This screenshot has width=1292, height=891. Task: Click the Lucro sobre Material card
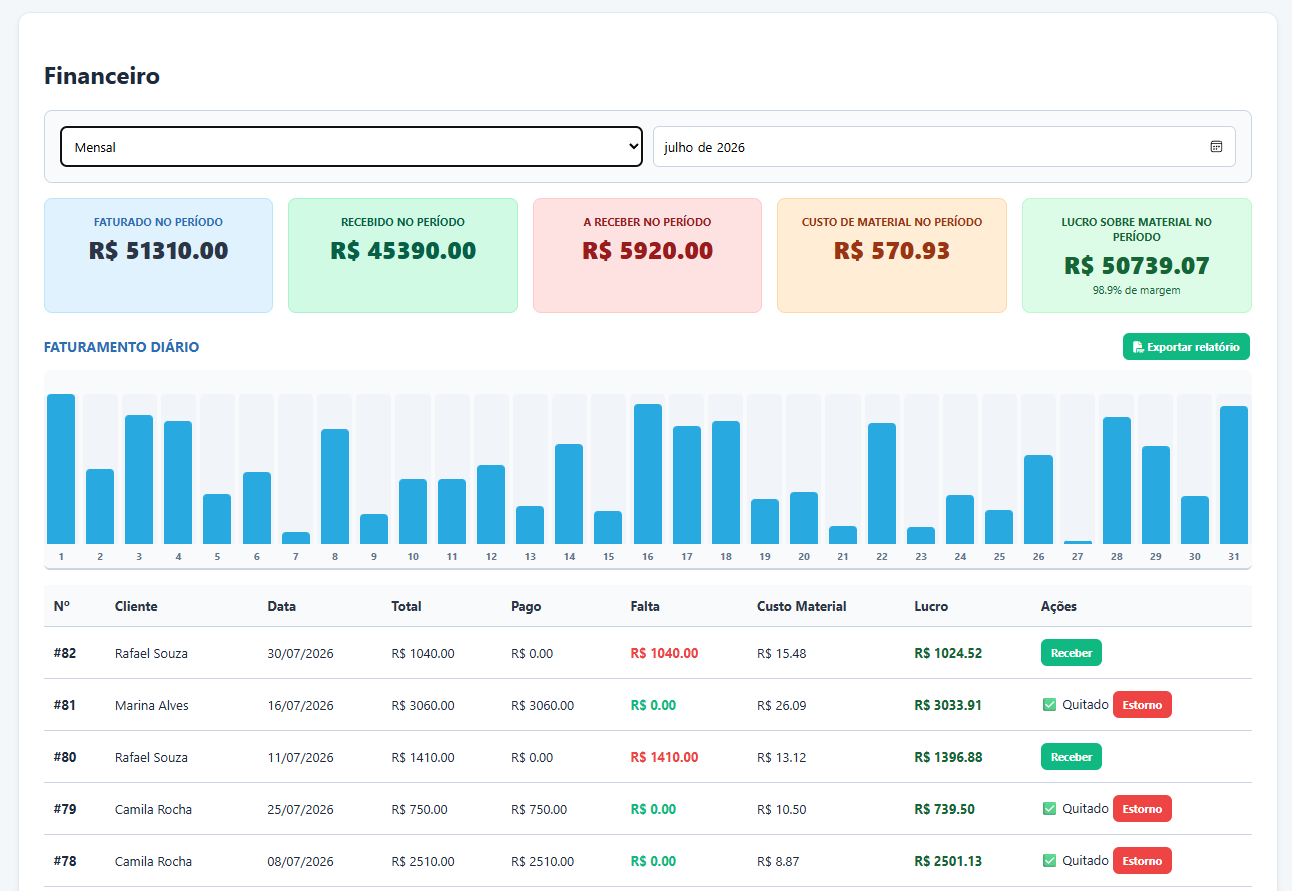[x=1136, y=255]
